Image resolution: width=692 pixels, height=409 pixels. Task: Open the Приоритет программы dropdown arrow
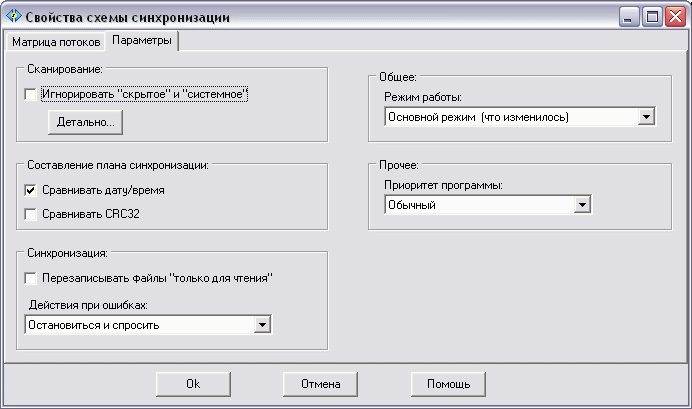coord(582,205)
